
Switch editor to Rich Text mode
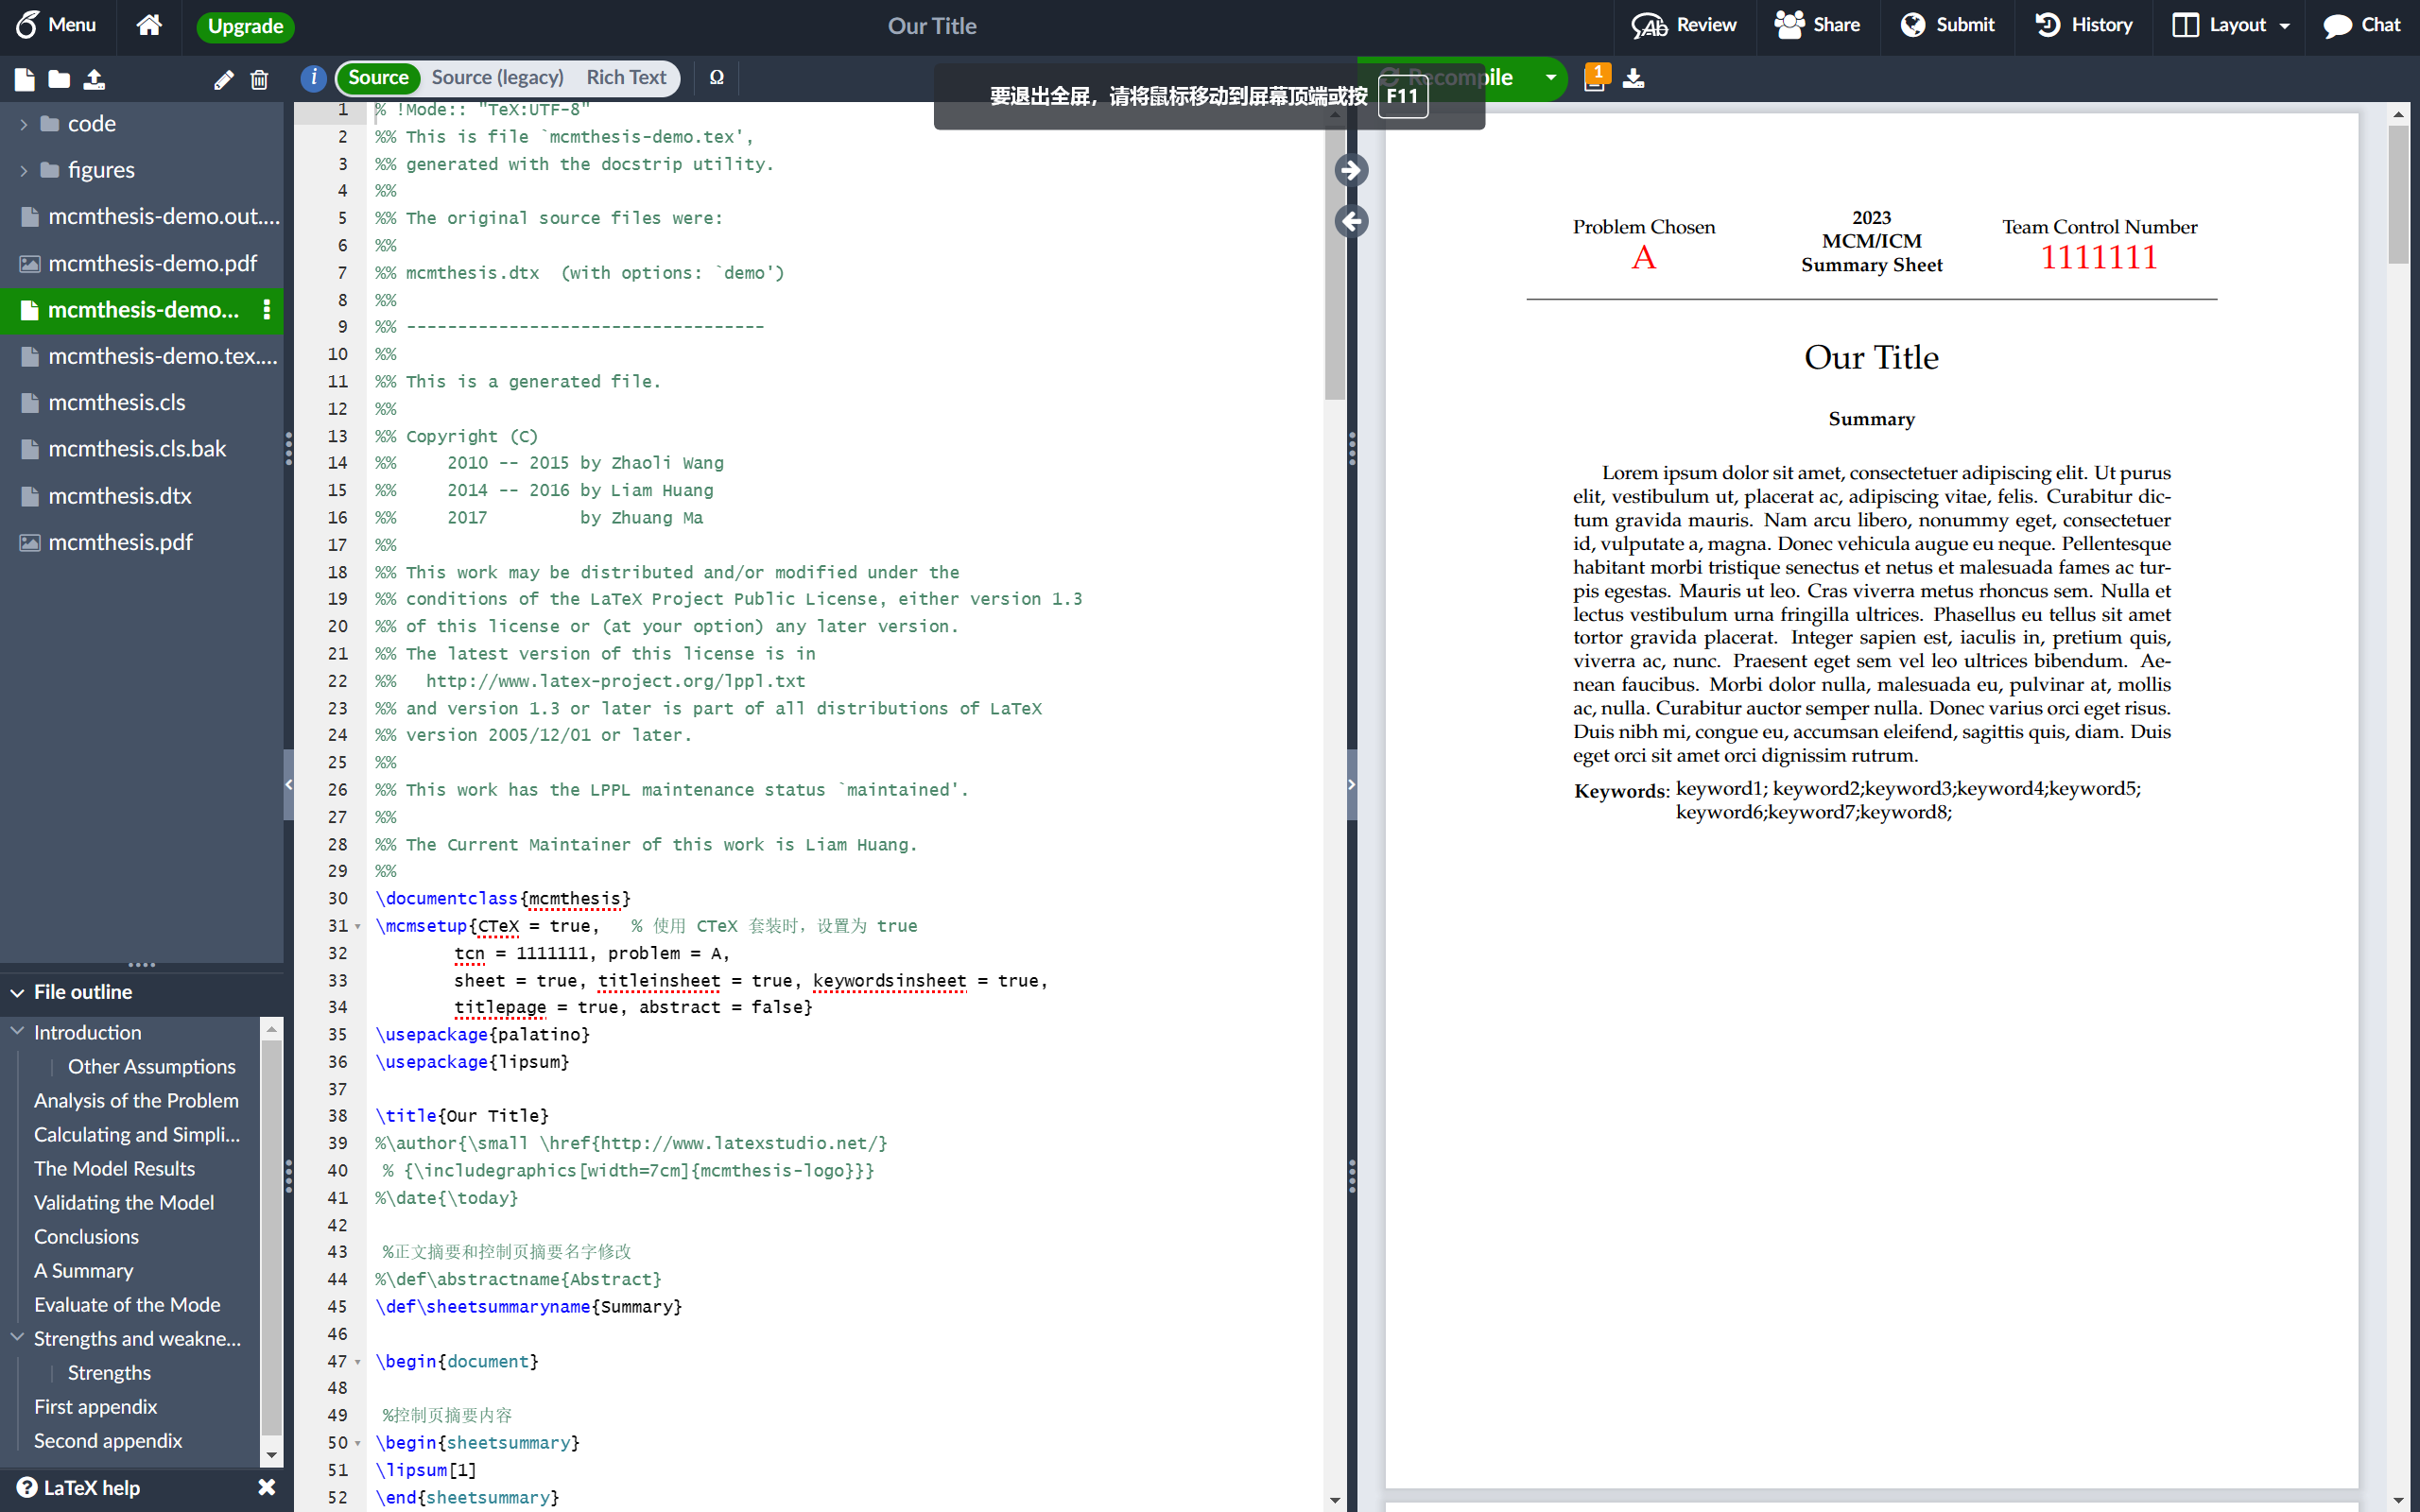[x=626, y=77]
